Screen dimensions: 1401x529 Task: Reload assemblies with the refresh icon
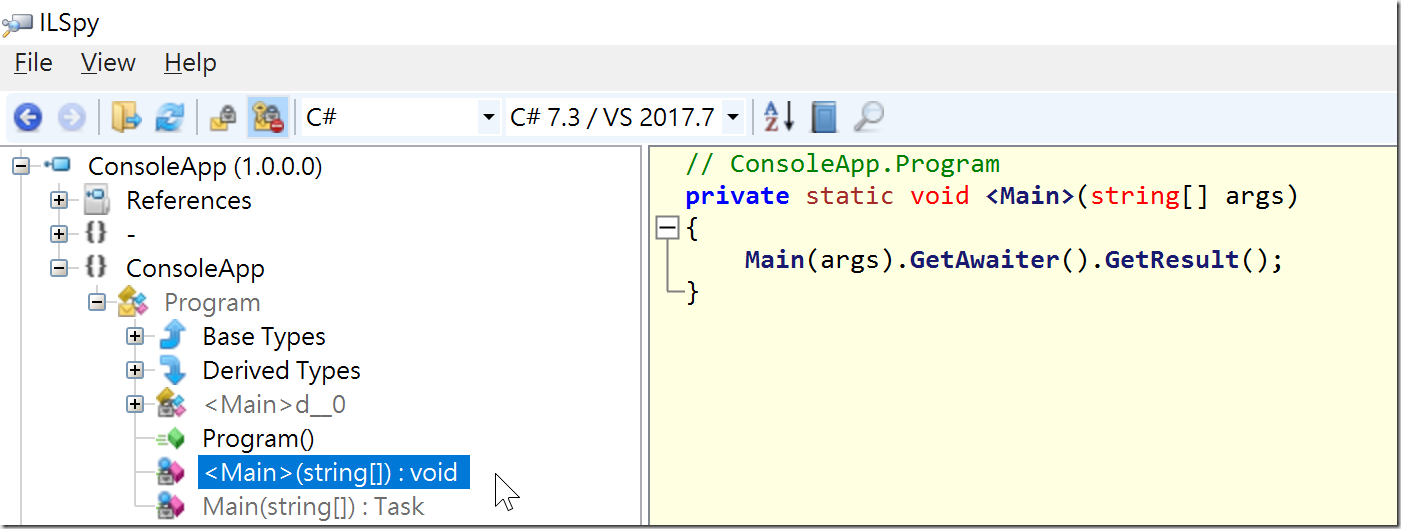coord(169,118)
